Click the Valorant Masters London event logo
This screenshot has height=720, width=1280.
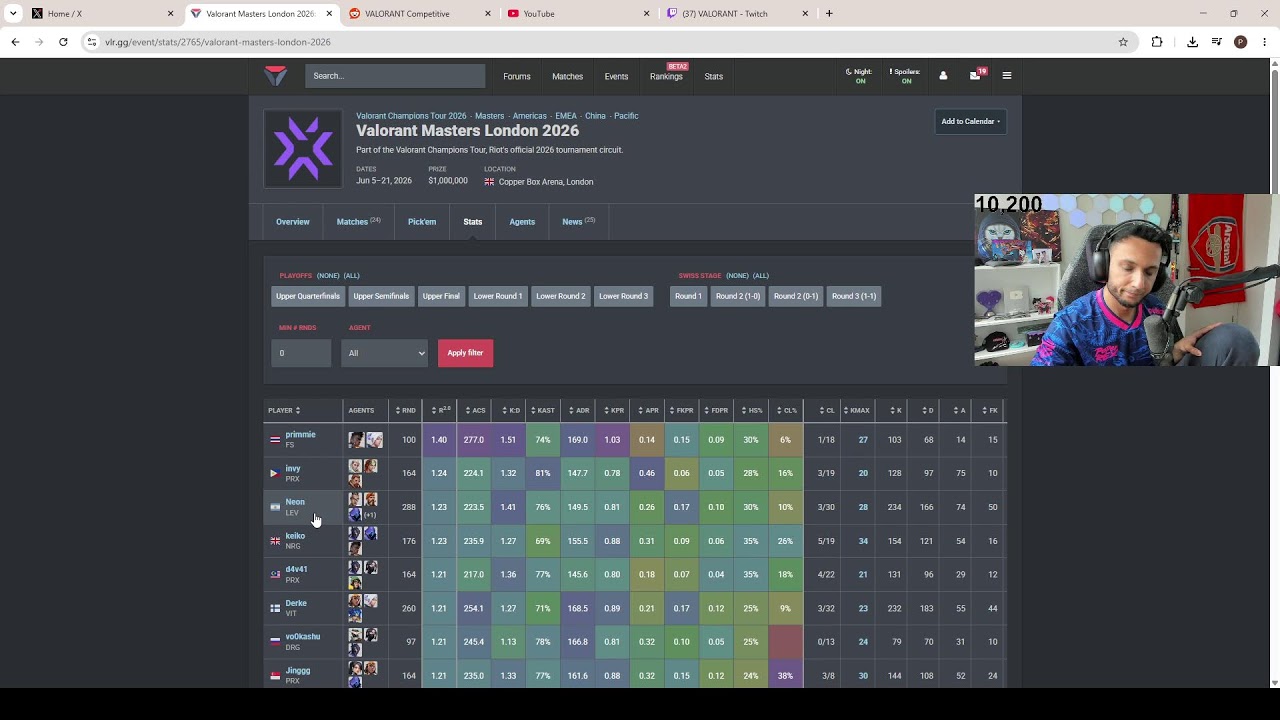click(x=303, y=148)
